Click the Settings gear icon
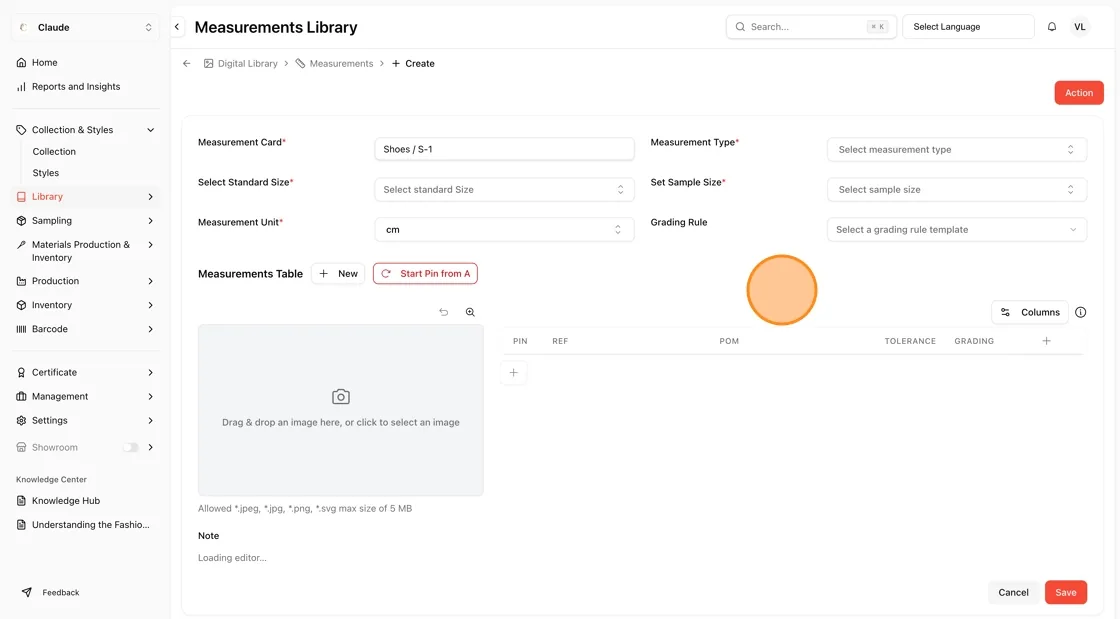 tap(21, 421)
